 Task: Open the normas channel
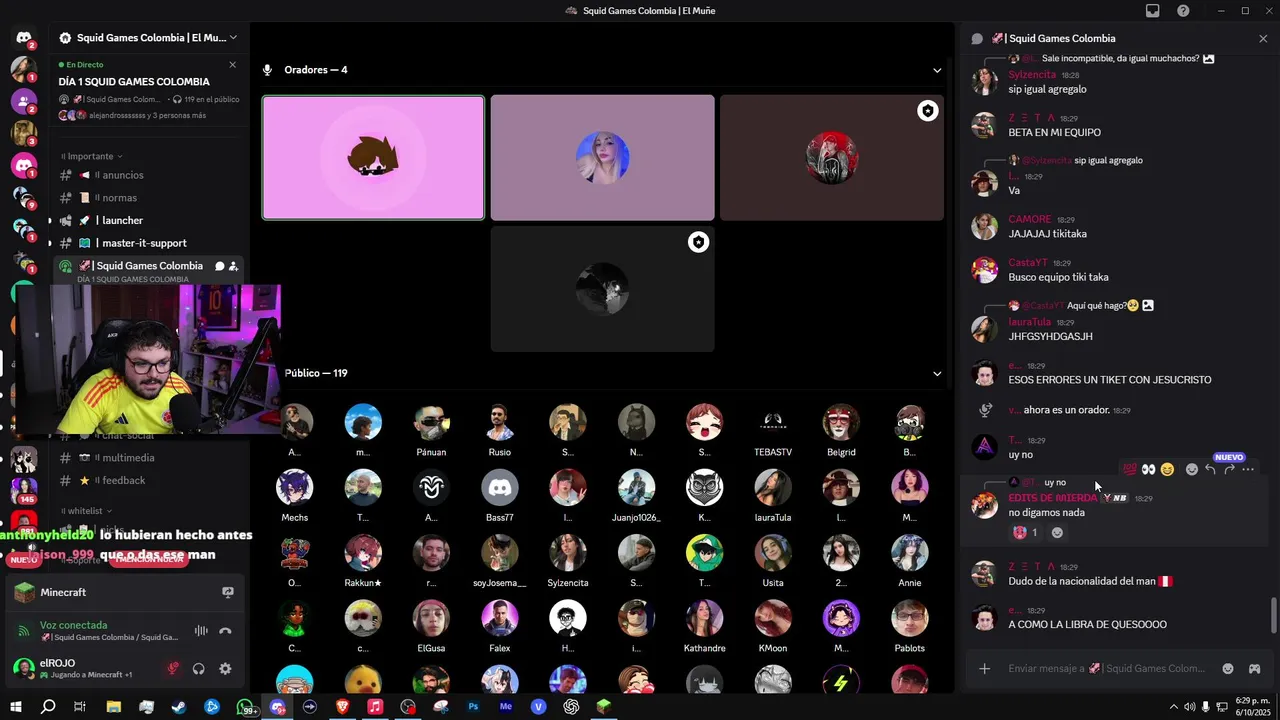tap(148, 198)
